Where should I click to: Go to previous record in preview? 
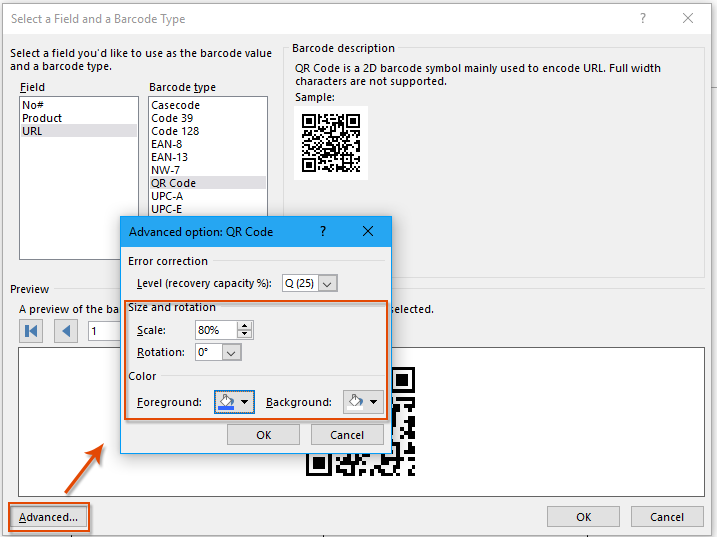67,331
